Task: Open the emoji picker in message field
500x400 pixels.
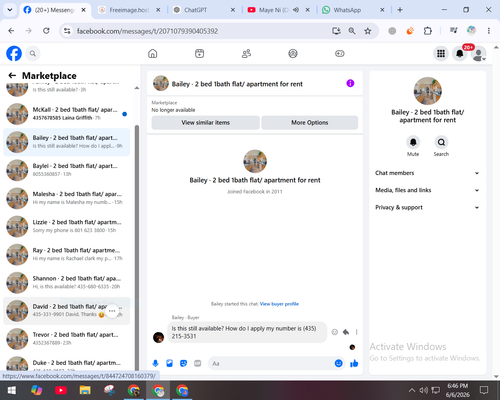Action: coord(338,363)
